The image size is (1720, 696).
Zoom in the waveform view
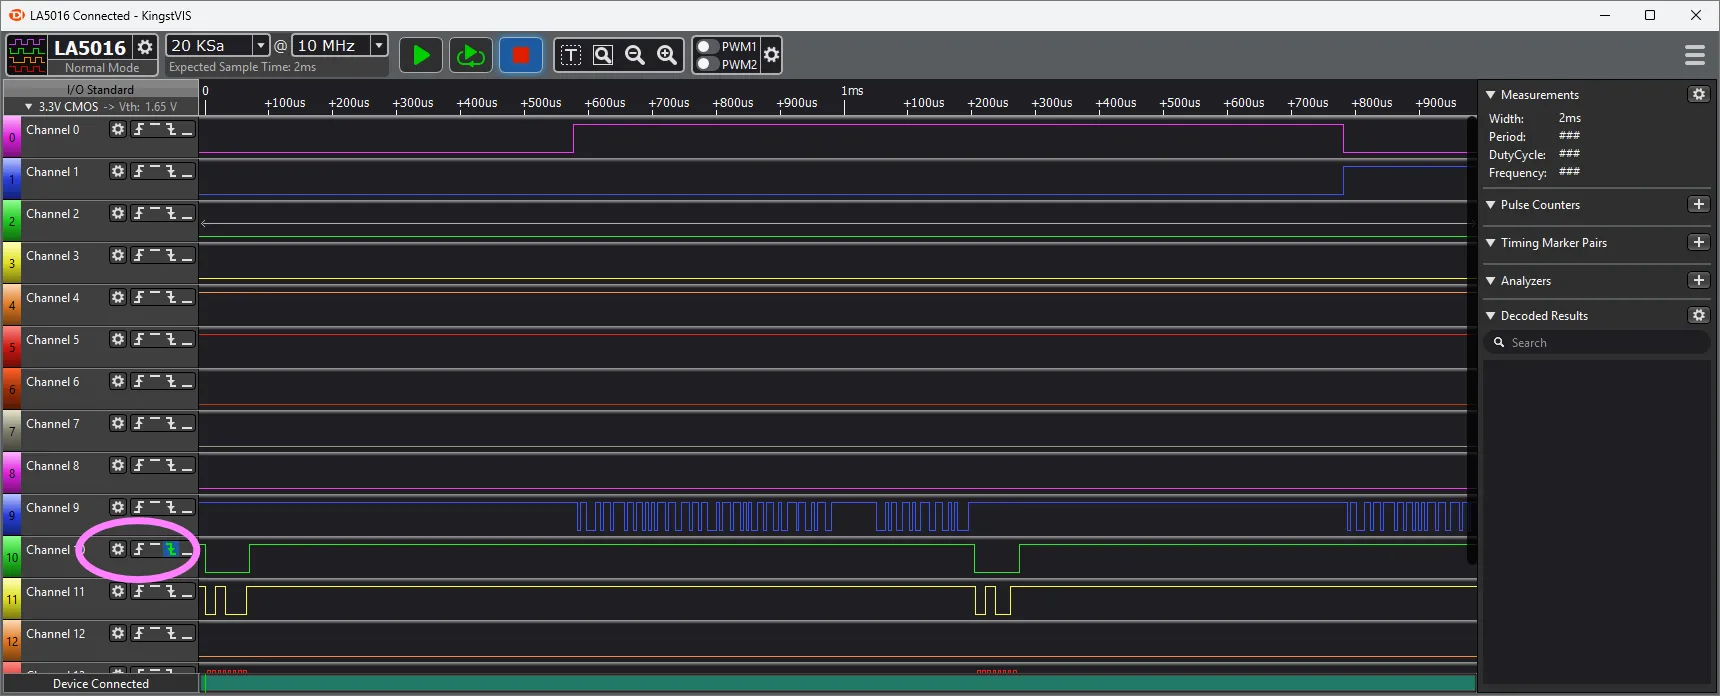(x=667, y=55)
